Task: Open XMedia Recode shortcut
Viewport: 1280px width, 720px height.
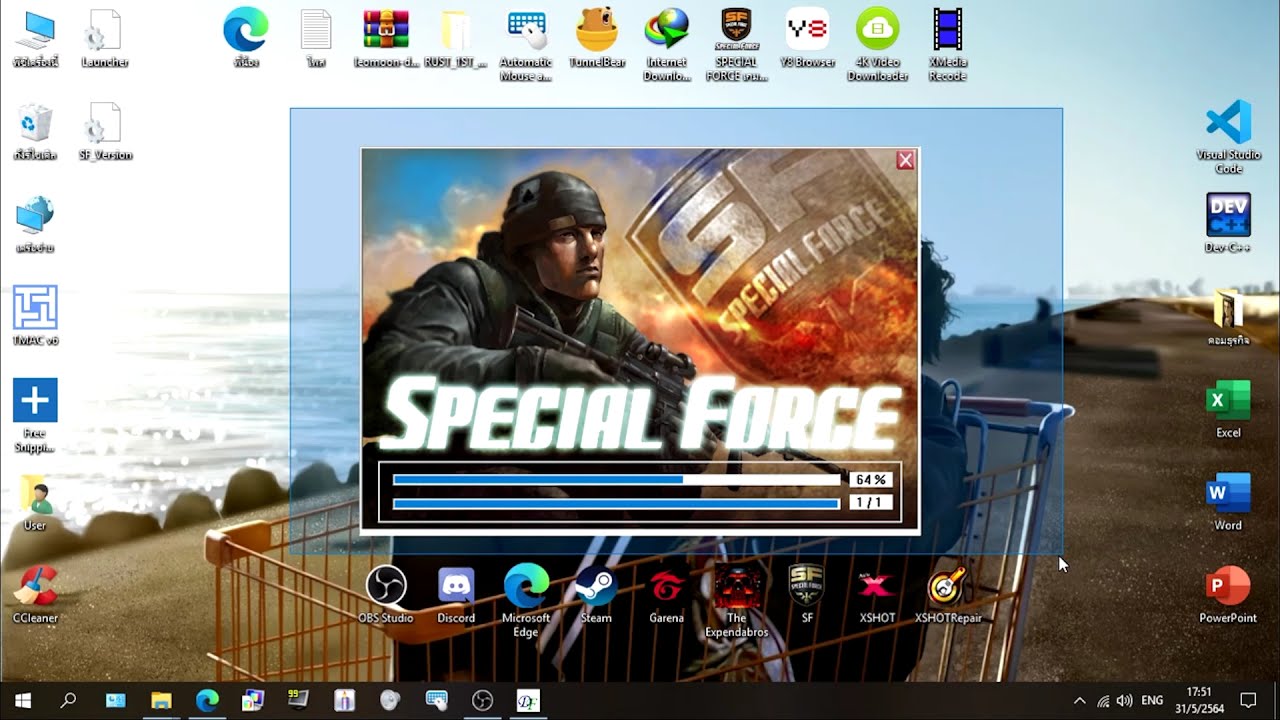Action: pos(947,45)
